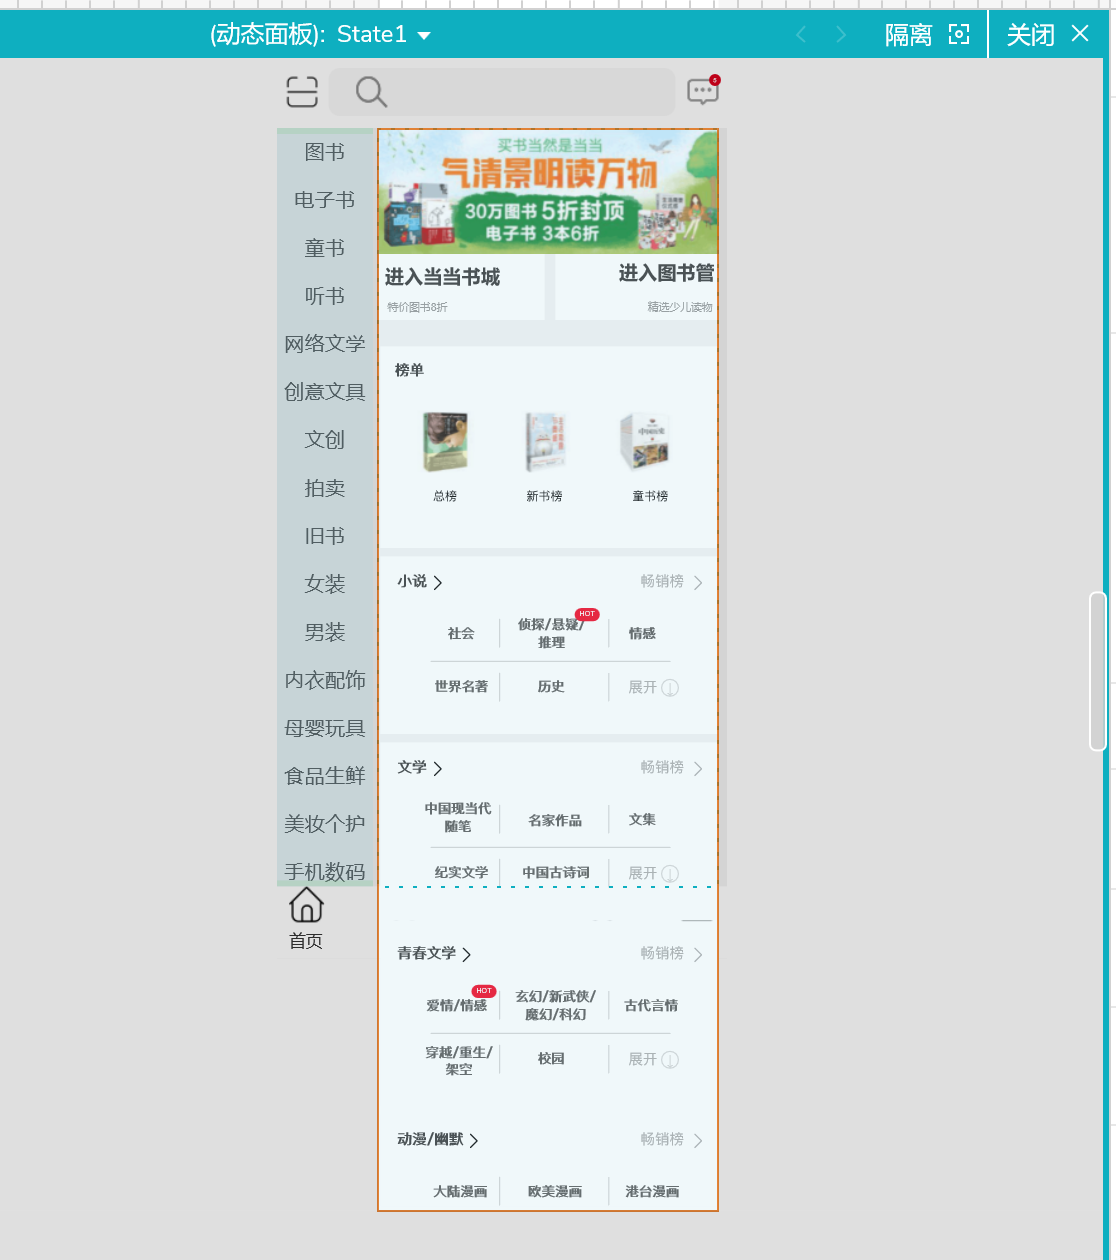Choose the 古代言情 subcategory
The image size is (1116, 1260).
tap(651, 1006)
